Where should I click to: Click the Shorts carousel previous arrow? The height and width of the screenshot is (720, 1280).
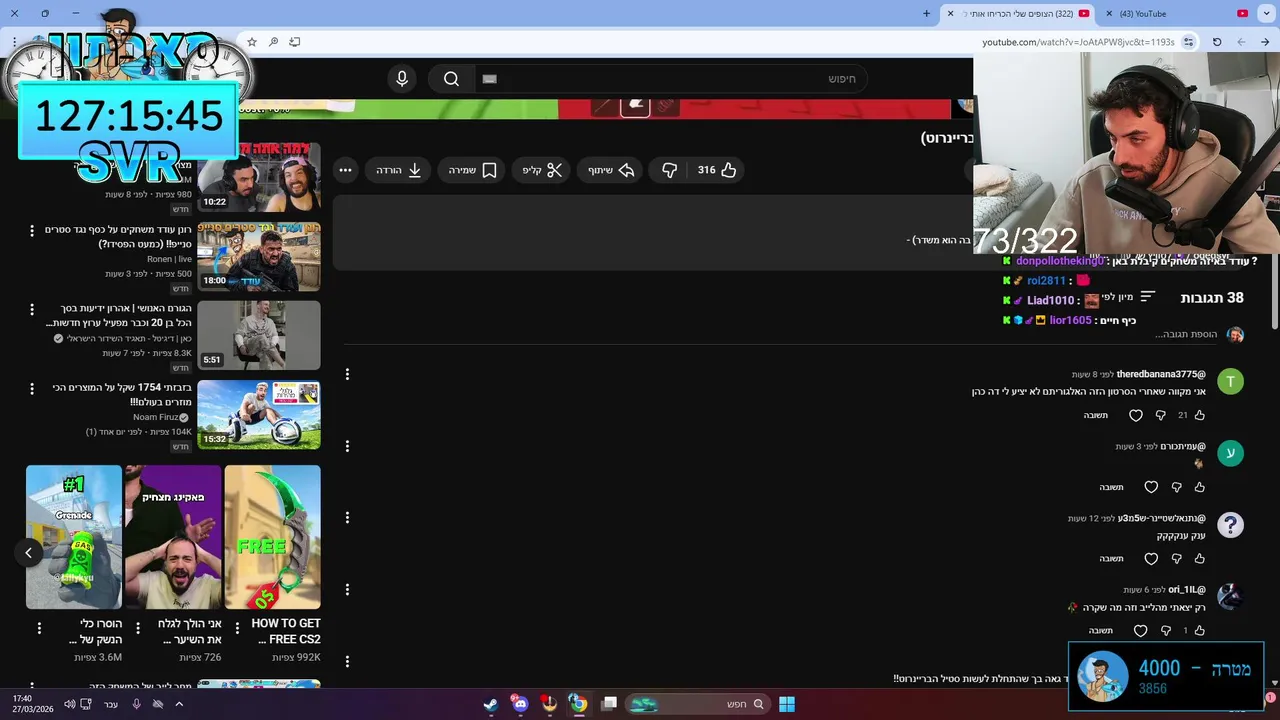click(29, 552)
